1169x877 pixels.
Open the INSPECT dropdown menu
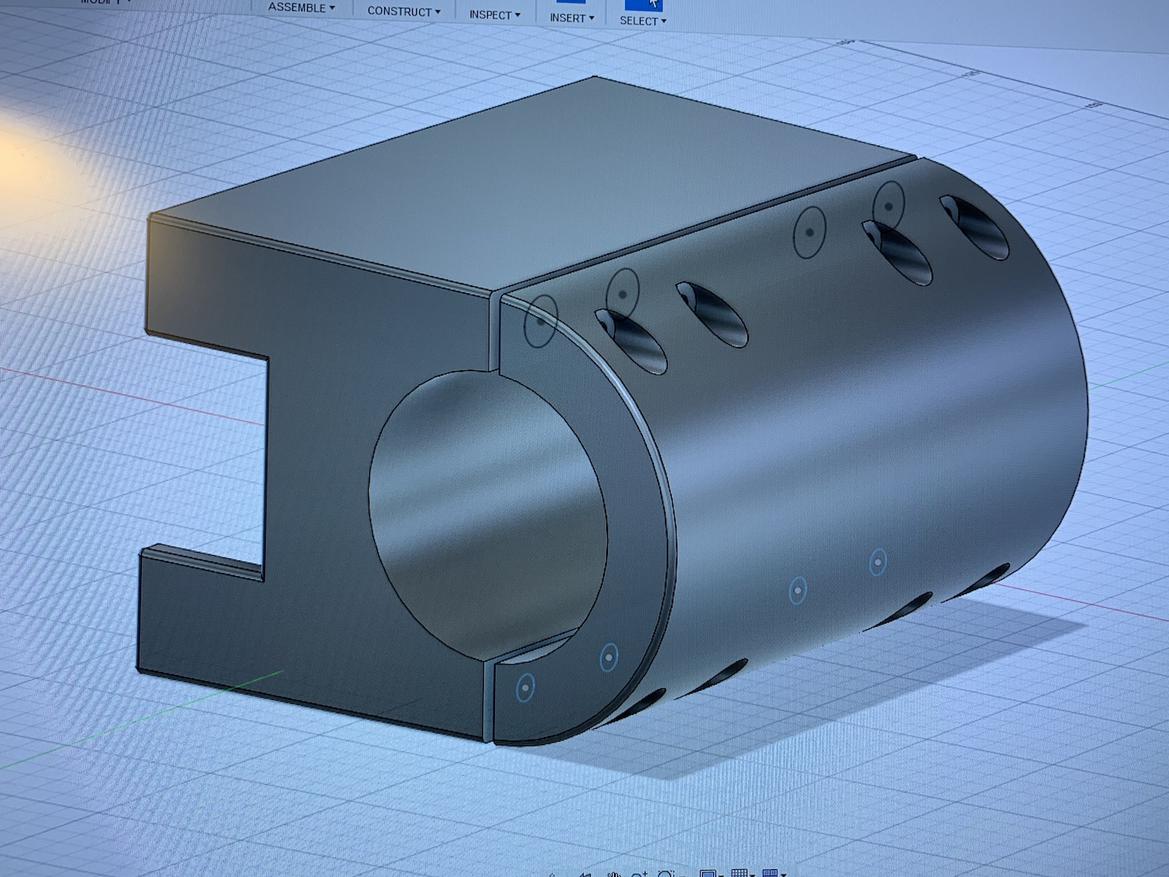click(494, 14)
